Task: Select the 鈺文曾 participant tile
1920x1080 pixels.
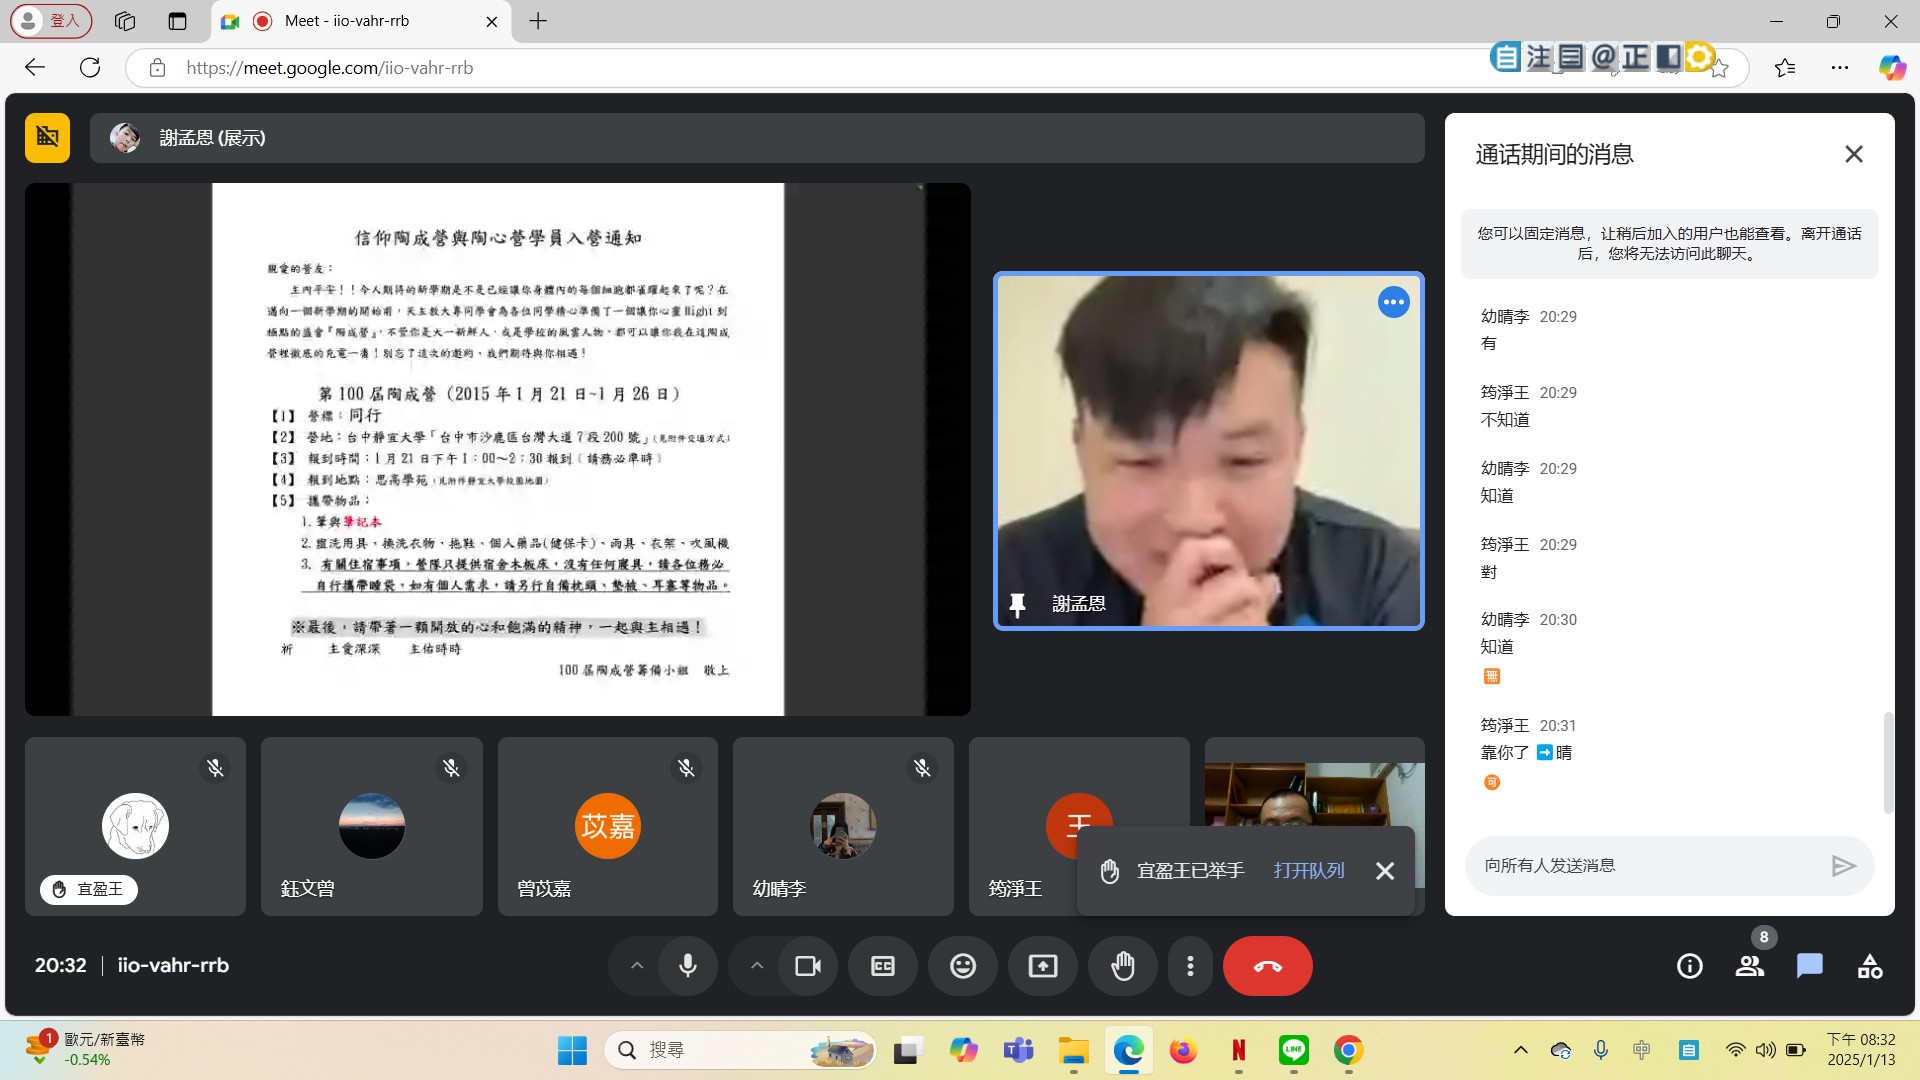Action: (x=372, y=826)
